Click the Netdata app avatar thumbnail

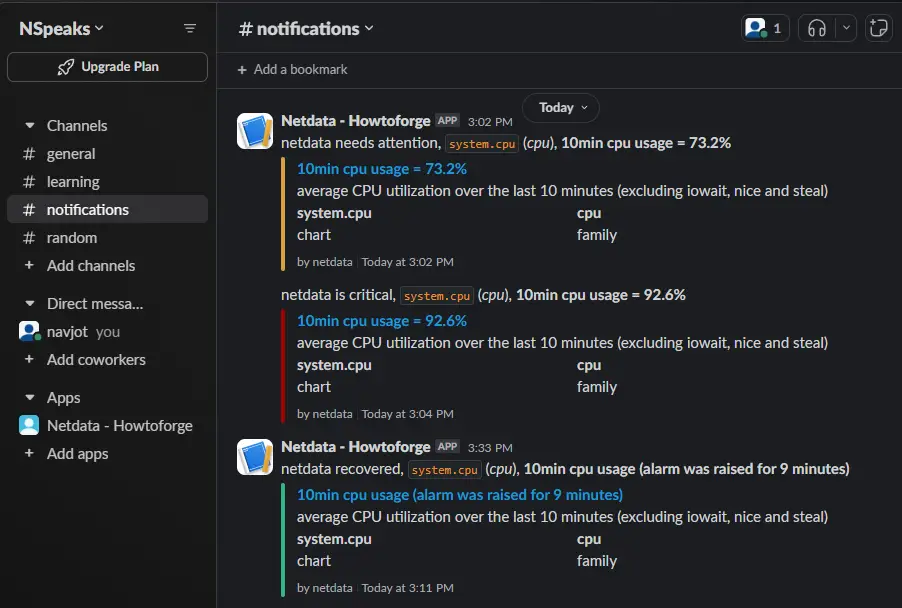click(x=255, y=130)
